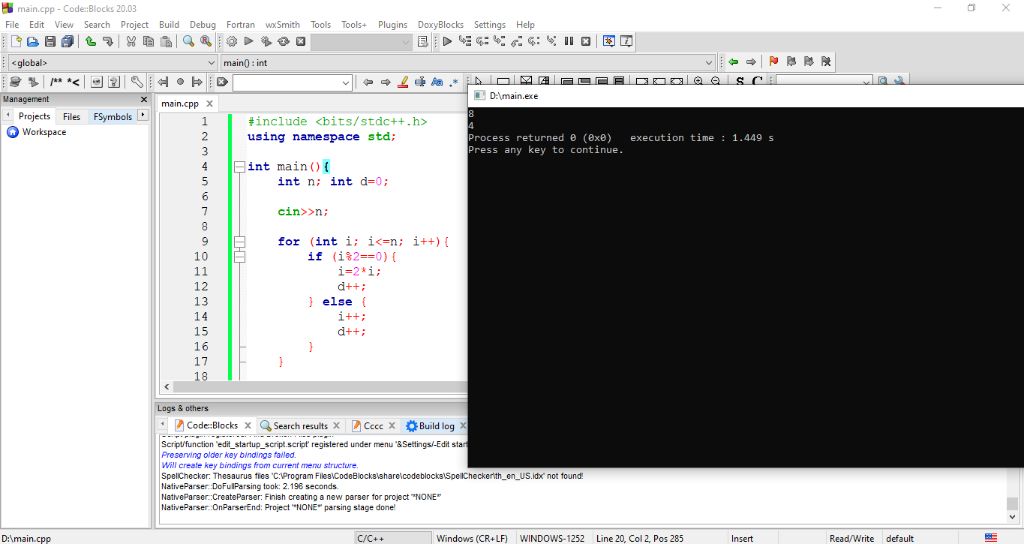Create a new file with the toolbar icon

(x=16, y=41)
